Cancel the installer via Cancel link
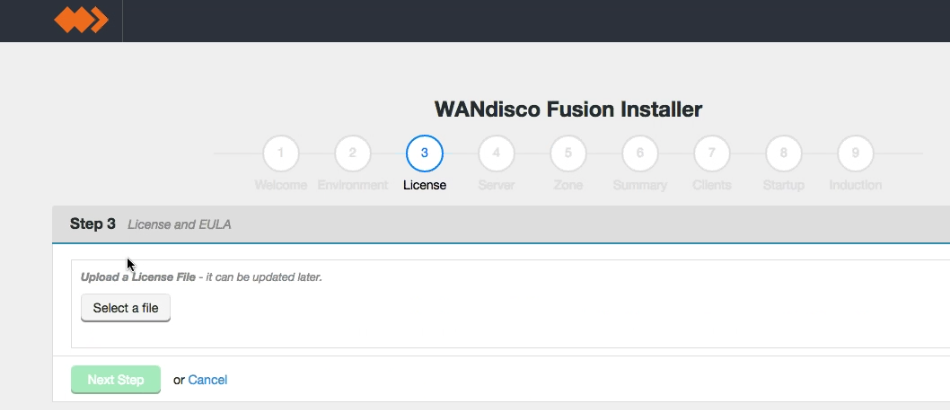The image size is (950, 410). pos(208,380)
